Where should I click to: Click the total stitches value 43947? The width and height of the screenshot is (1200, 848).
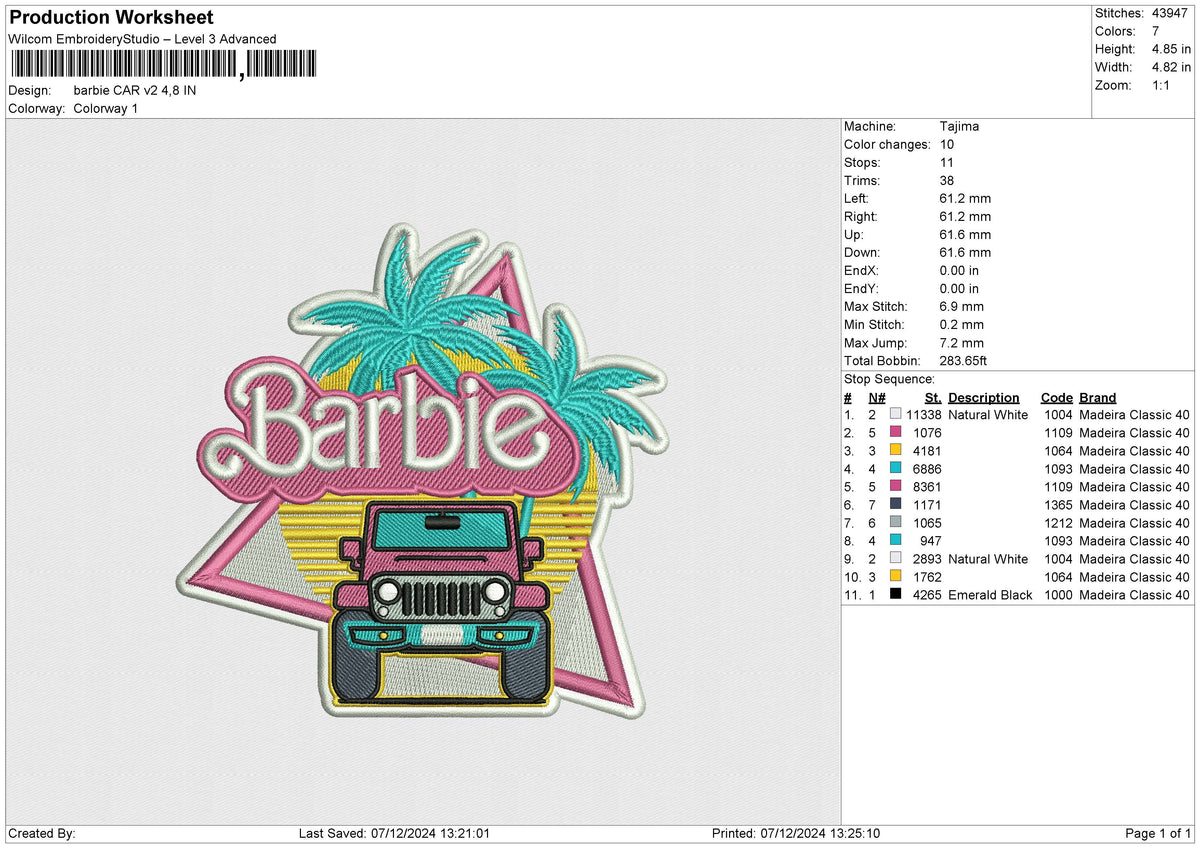coord(1170,13)
